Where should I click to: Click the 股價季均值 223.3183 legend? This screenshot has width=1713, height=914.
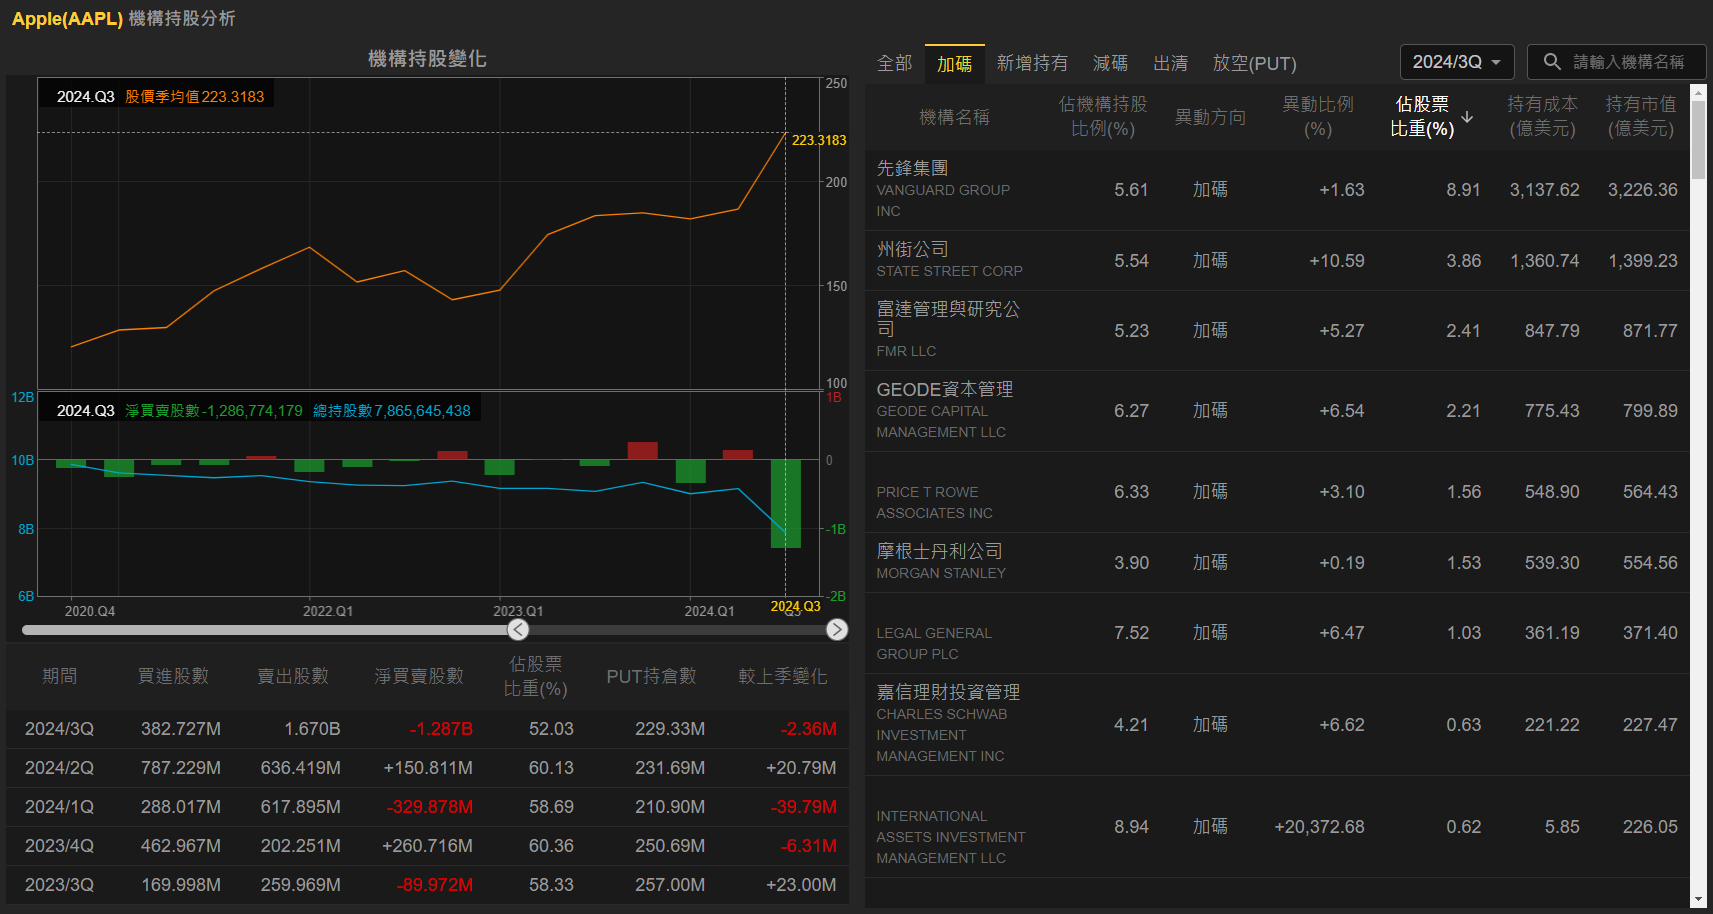coord(195,97)
